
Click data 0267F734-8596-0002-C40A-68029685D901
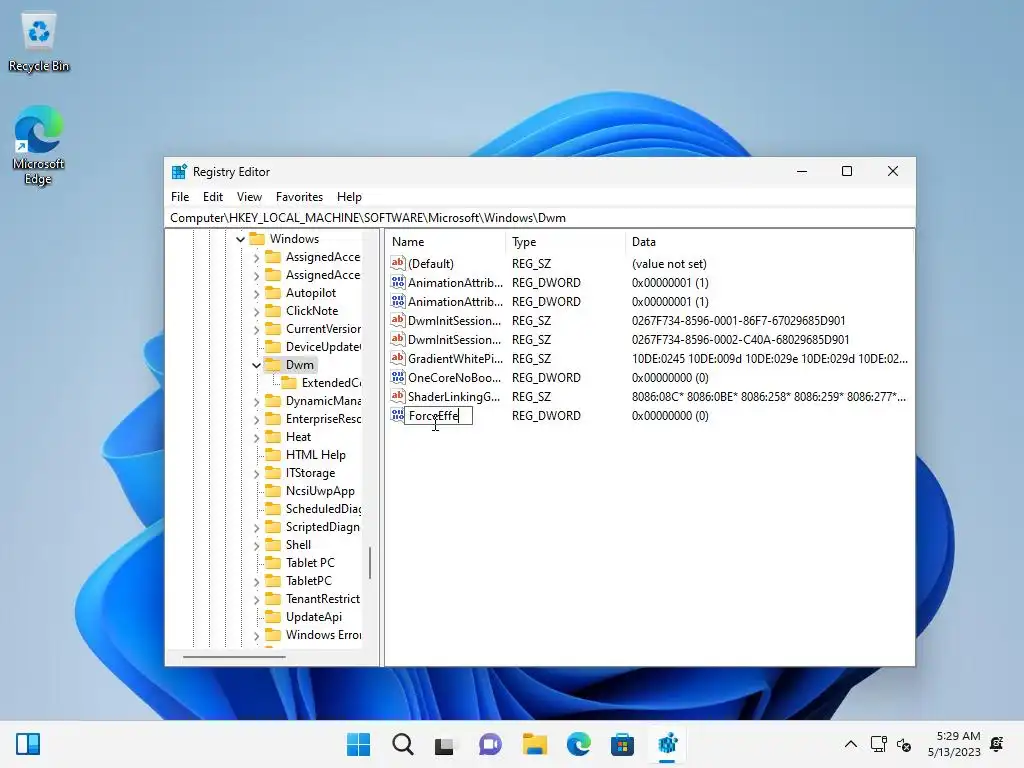[x=740, y=340]
